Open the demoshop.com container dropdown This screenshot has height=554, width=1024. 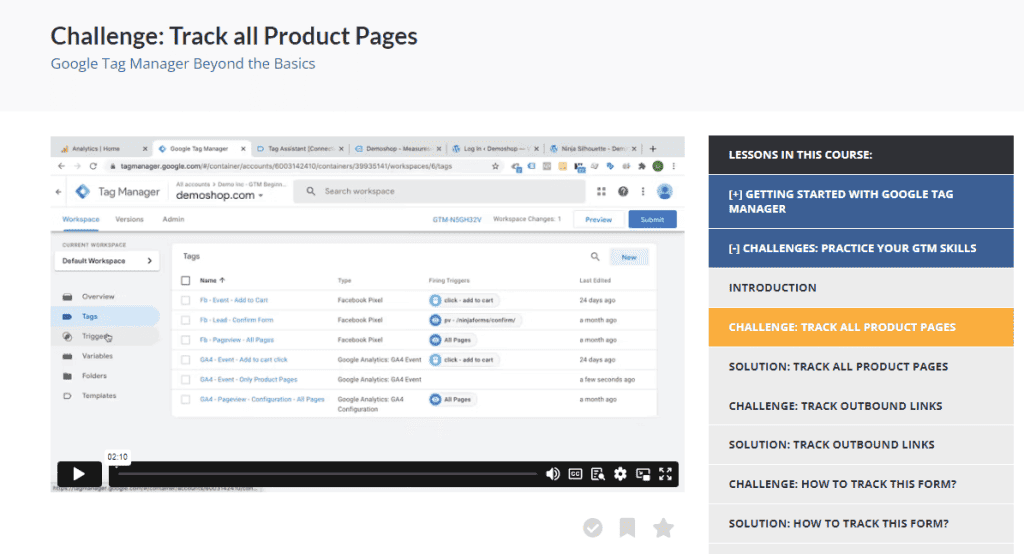click(219, 195)
